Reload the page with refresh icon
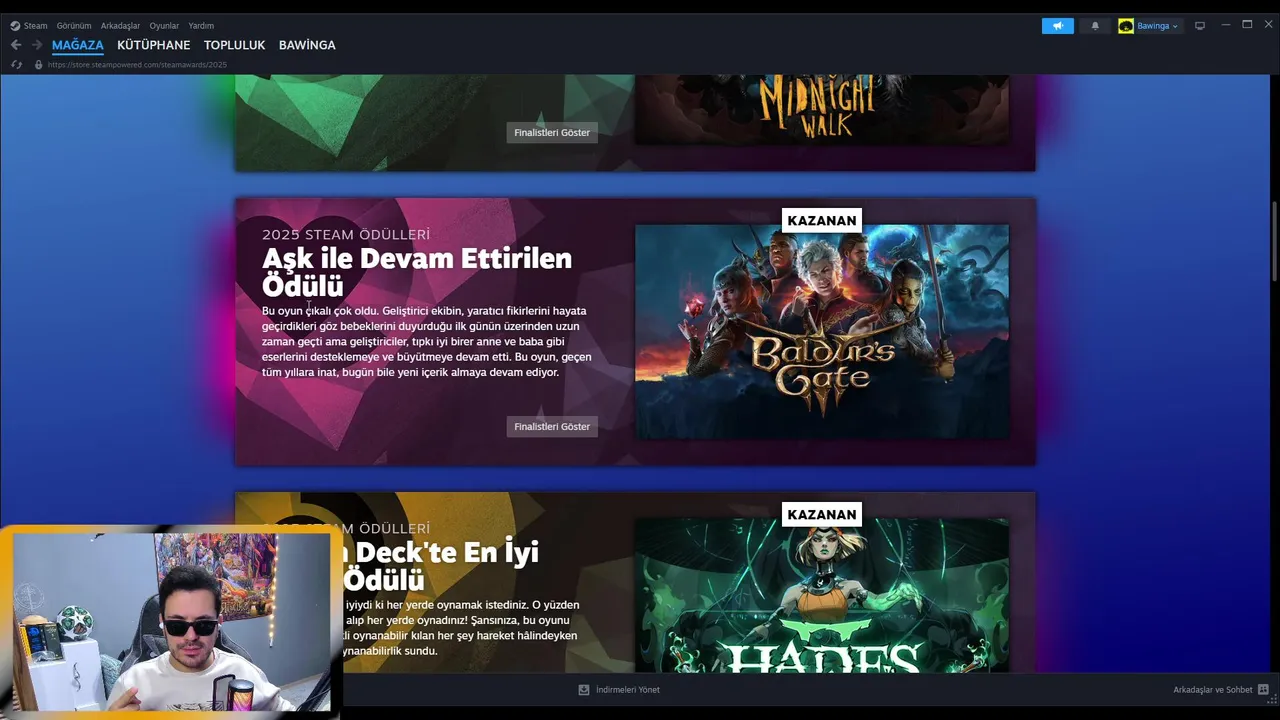The width and height of the screenshot is (1280, 720). point(16,64)
